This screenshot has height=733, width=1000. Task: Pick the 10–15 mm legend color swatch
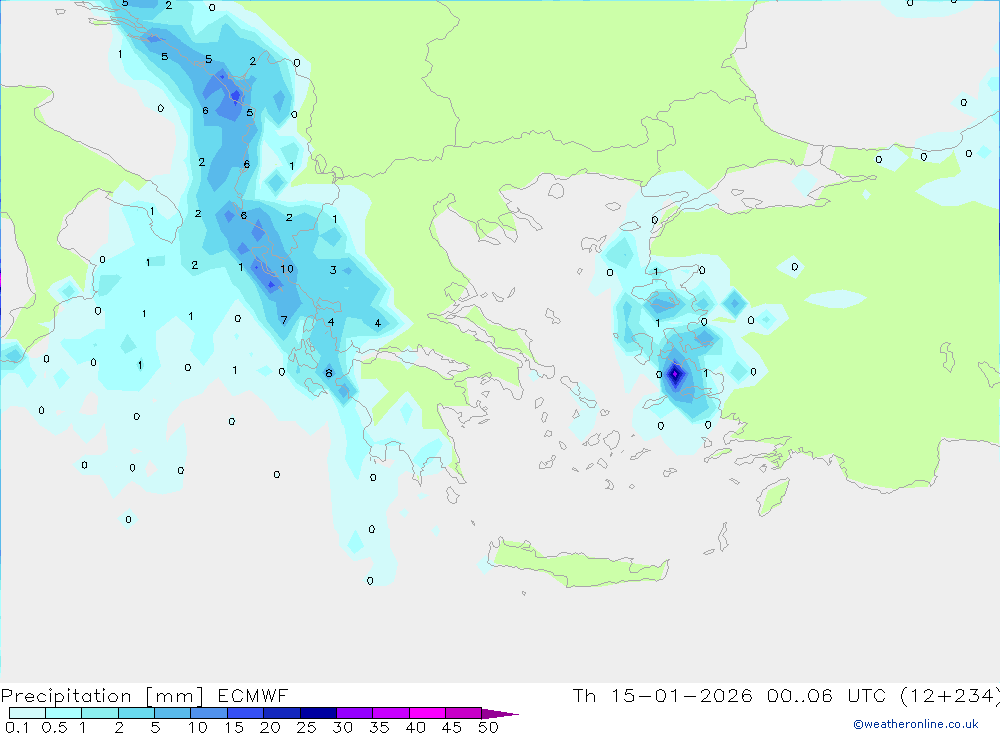(209, 713)
